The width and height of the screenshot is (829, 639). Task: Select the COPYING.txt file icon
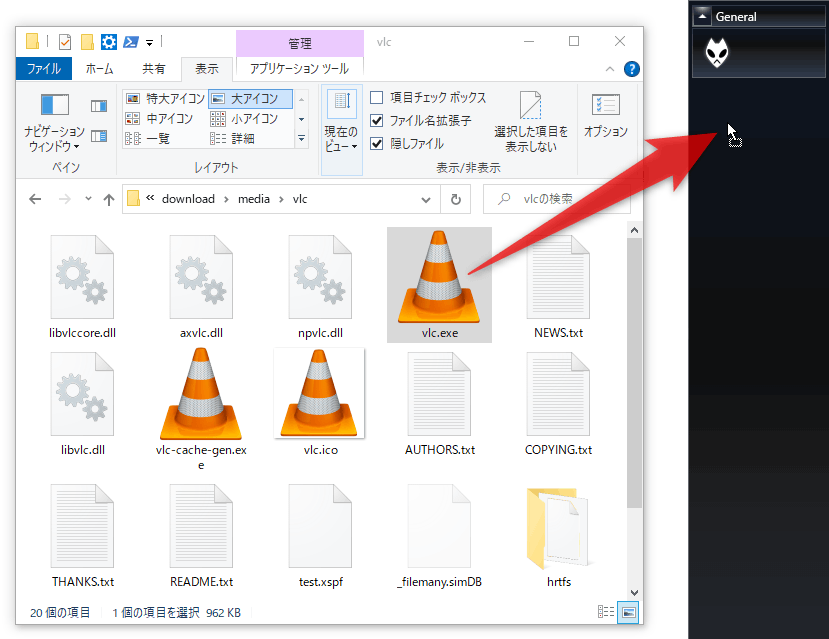[558, 394]
